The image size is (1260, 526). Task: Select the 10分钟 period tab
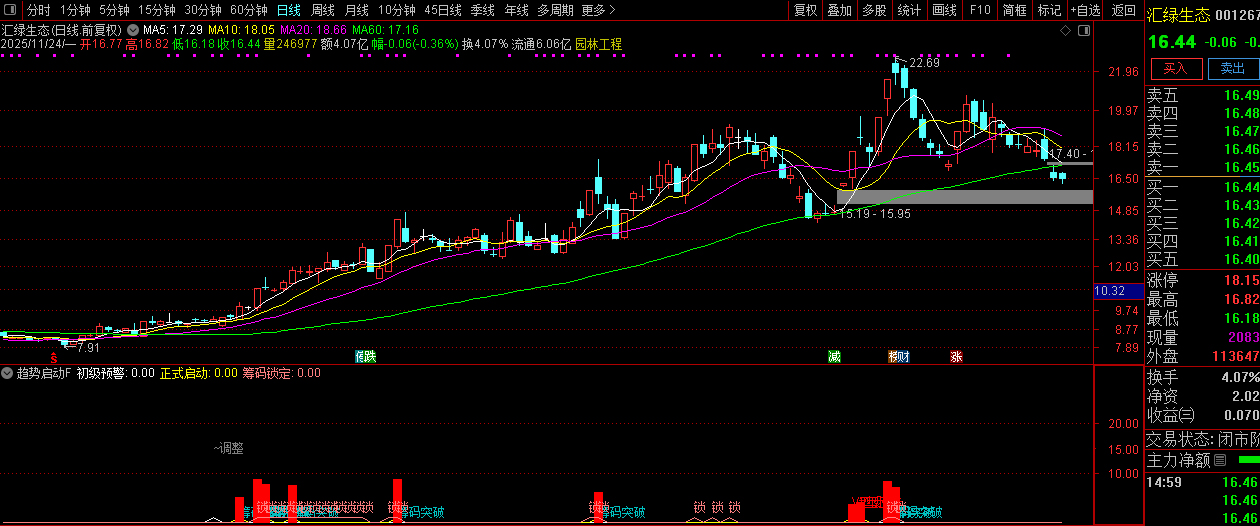pos(397,10)
